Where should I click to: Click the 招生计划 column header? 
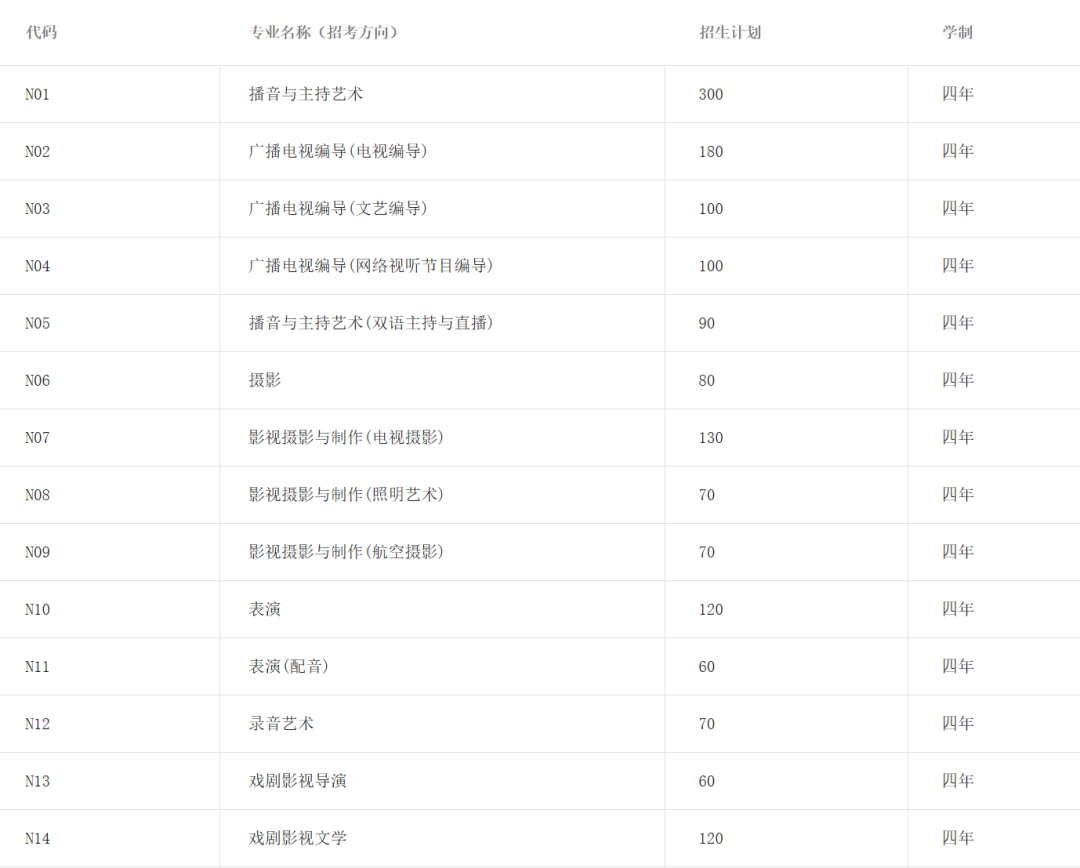click(730, 32)
